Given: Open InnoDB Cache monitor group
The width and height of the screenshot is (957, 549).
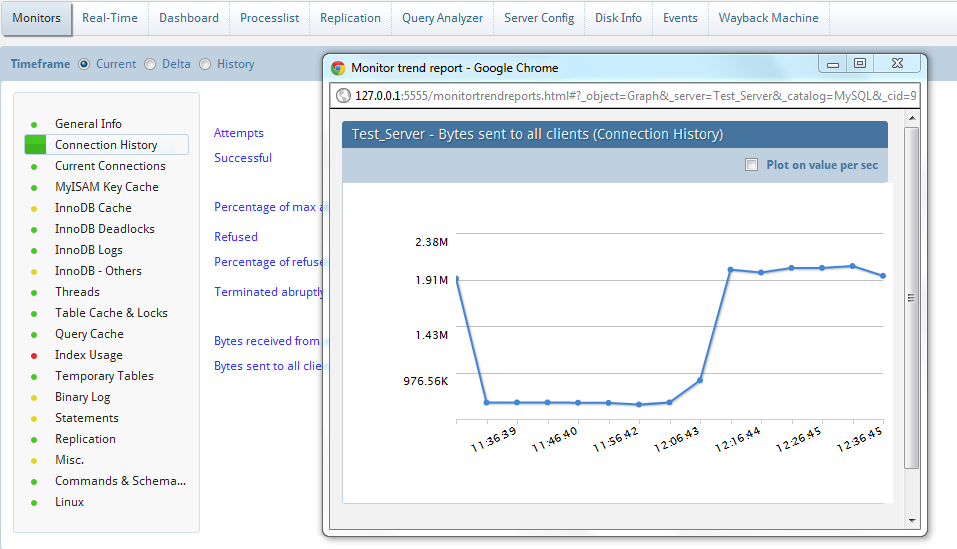Looking at the screenshot, I should [93, 208].
